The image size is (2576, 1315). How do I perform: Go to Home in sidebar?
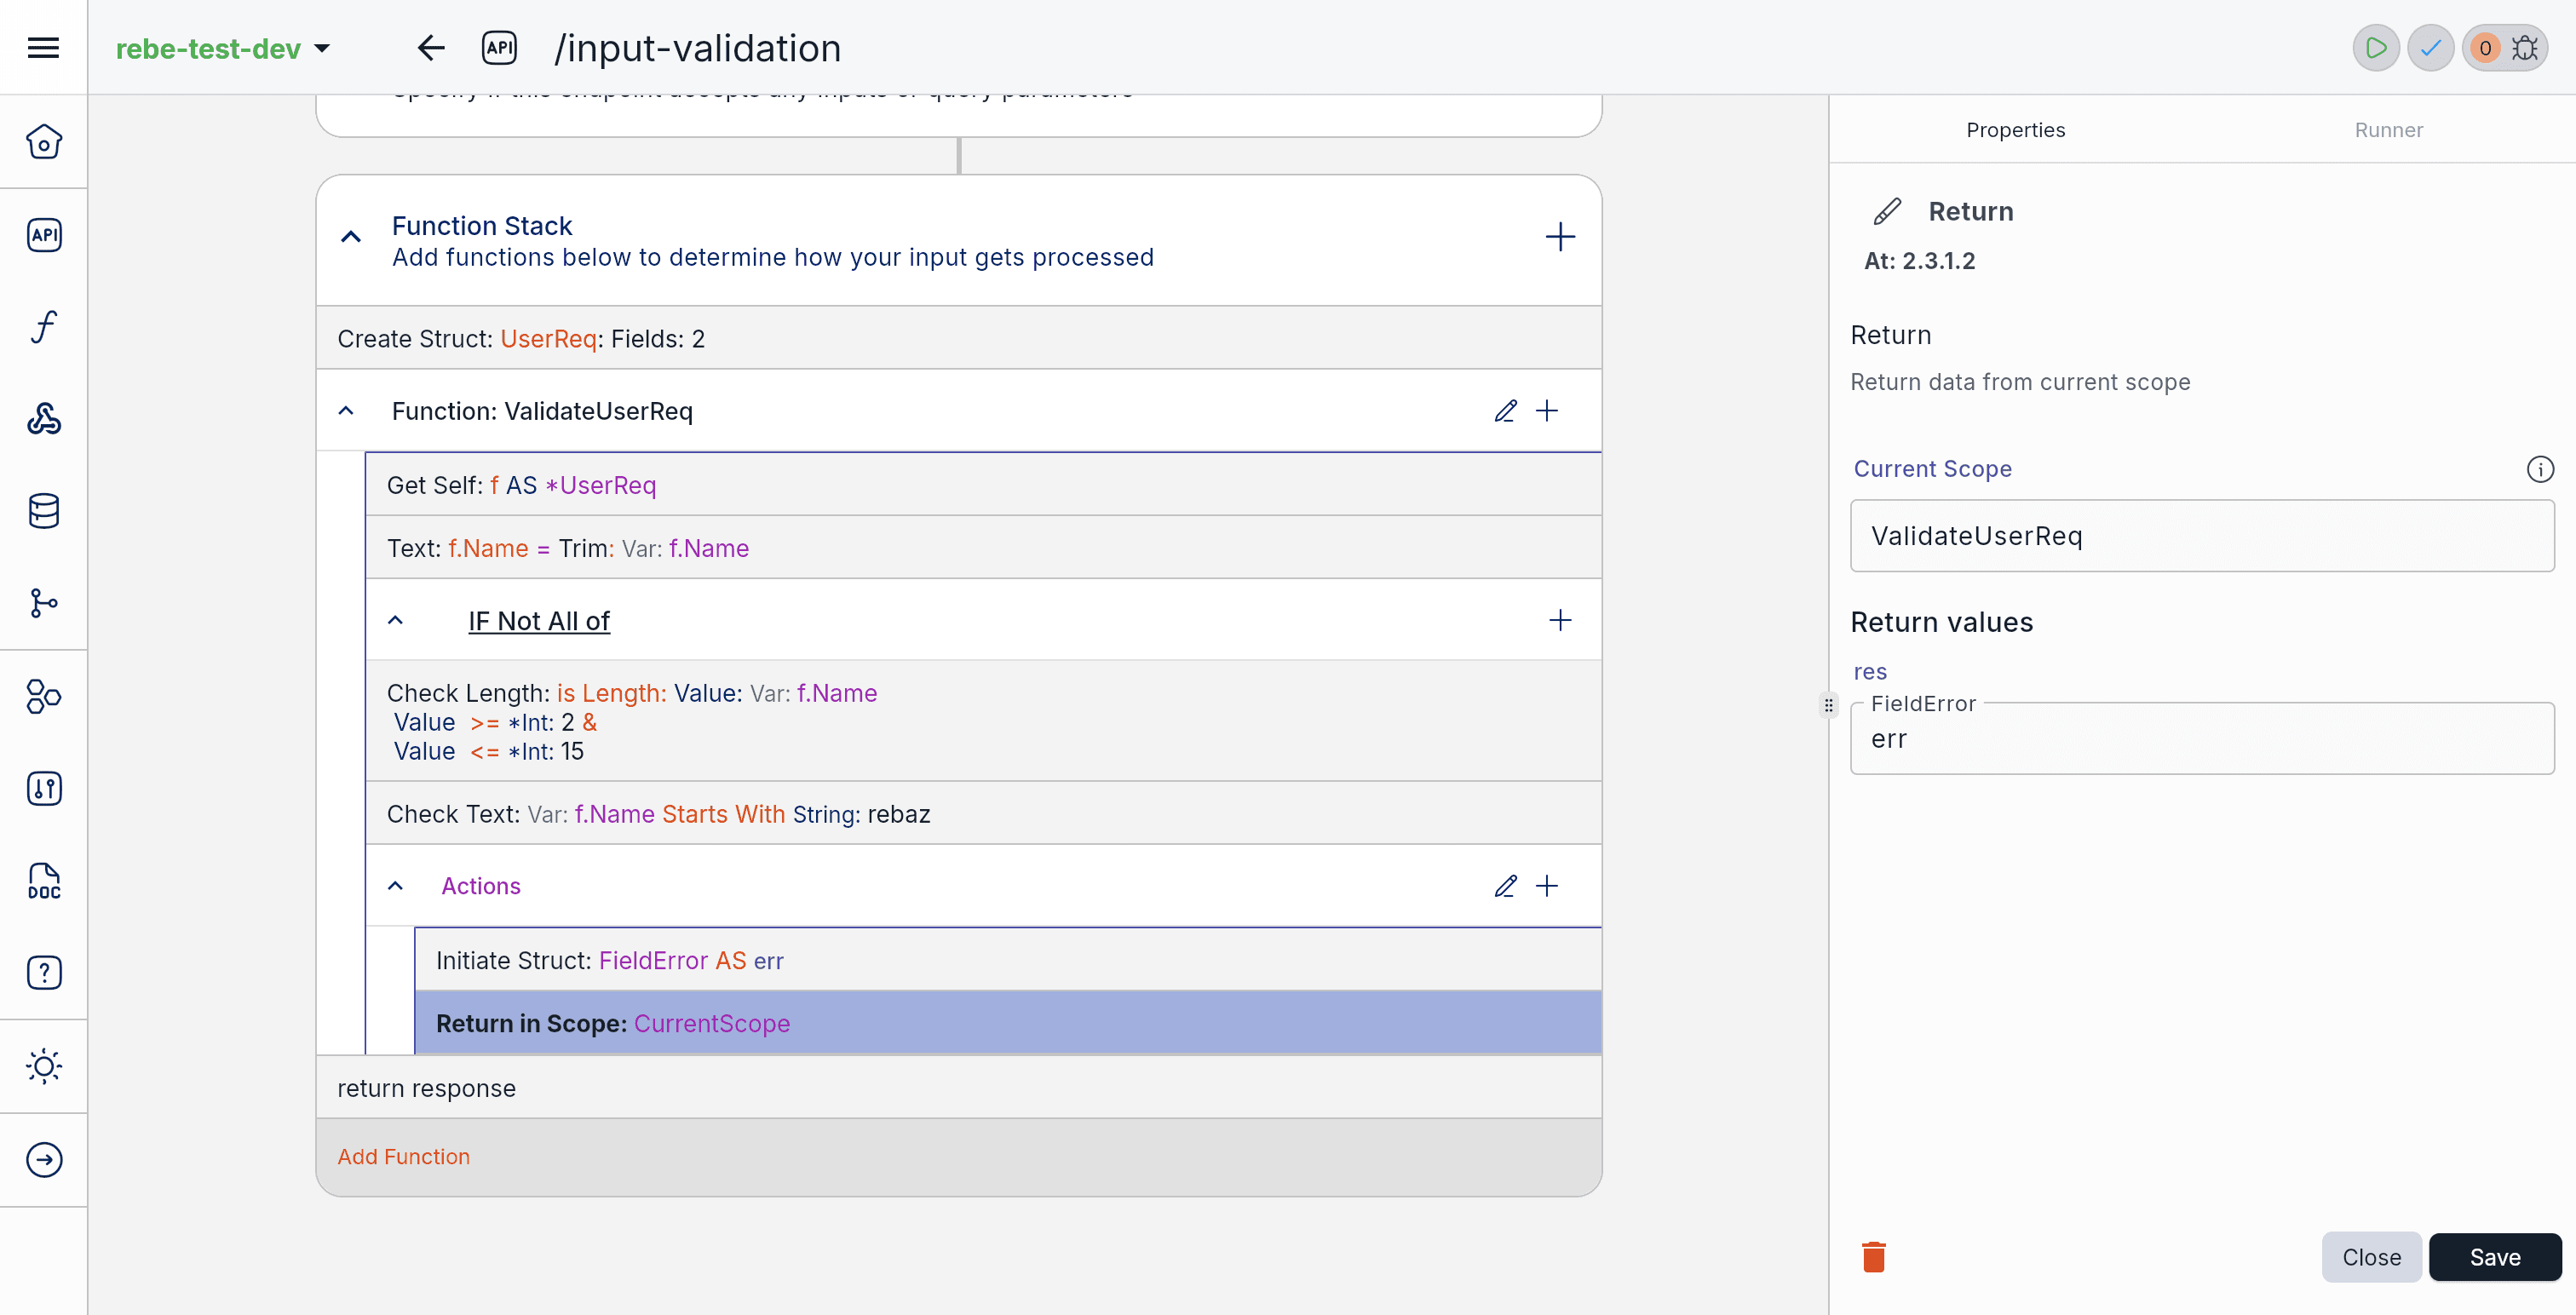43,142
